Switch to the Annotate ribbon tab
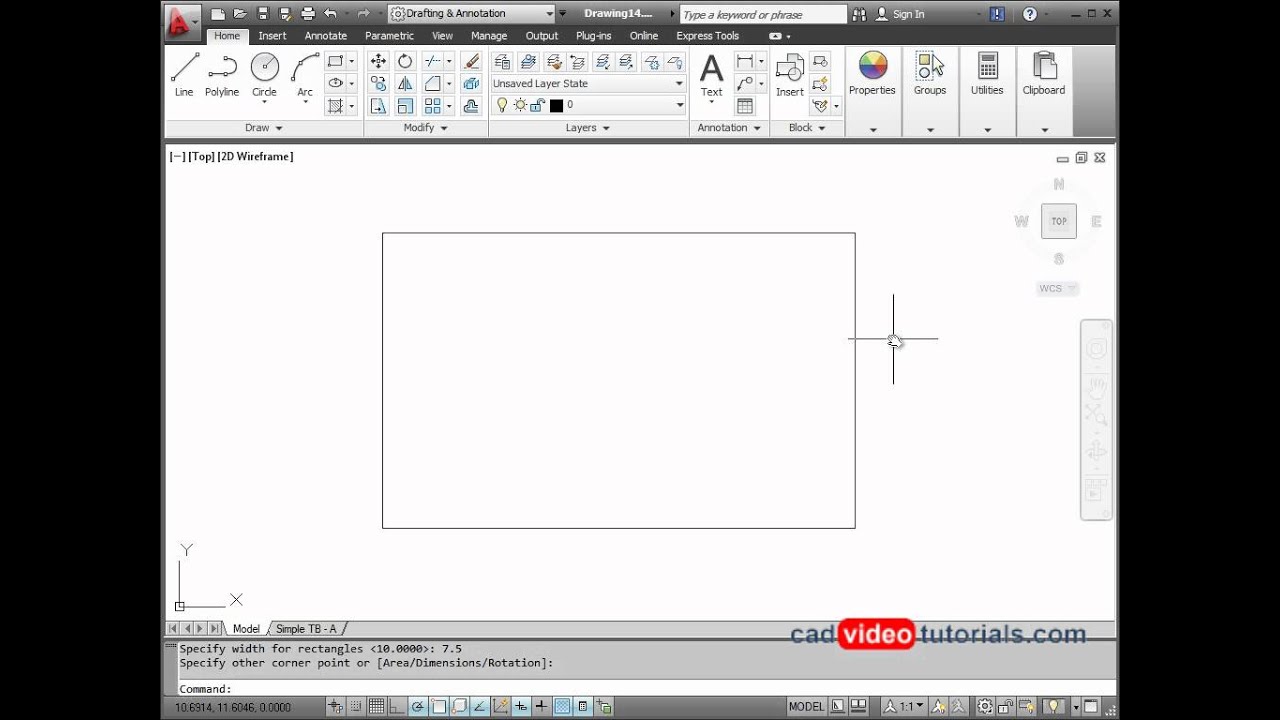The width and height of the screenshot is (1280, 720). [326, 36]
